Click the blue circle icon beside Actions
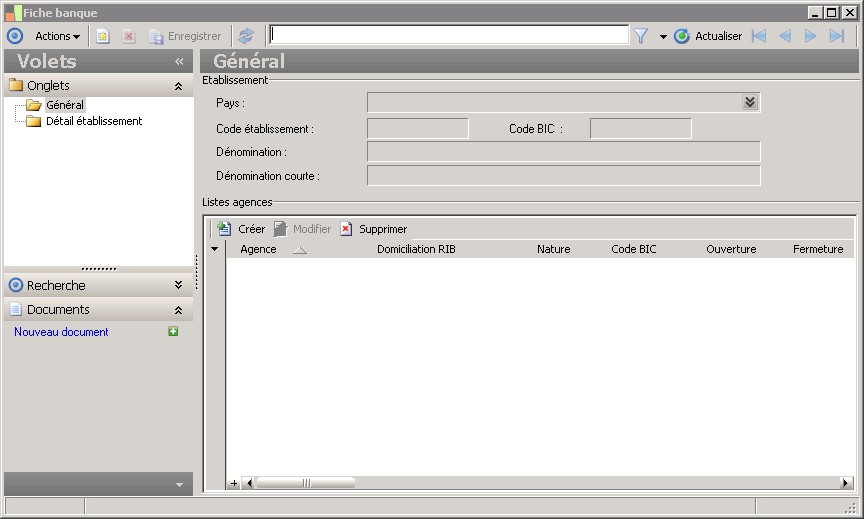864x519 pixels. (15, 36)
